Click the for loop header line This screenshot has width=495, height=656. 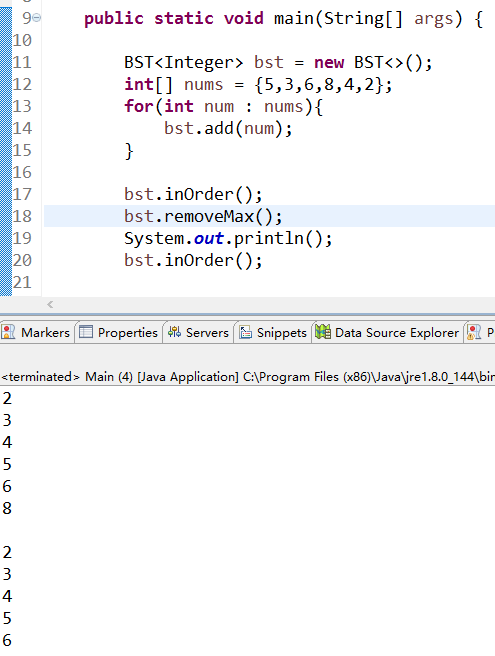click(x=223, y=106)
